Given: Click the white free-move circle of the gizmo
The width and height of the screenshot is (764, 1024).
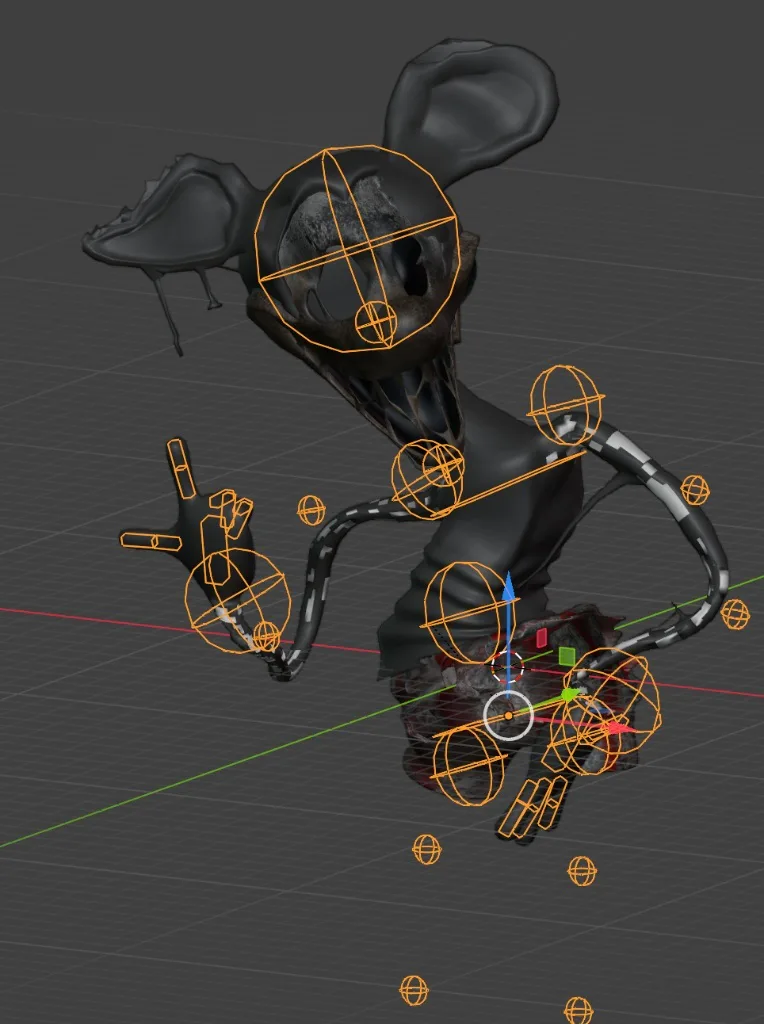Looking at the screenshot, I should pyautogui.click(x=509, y=716).
